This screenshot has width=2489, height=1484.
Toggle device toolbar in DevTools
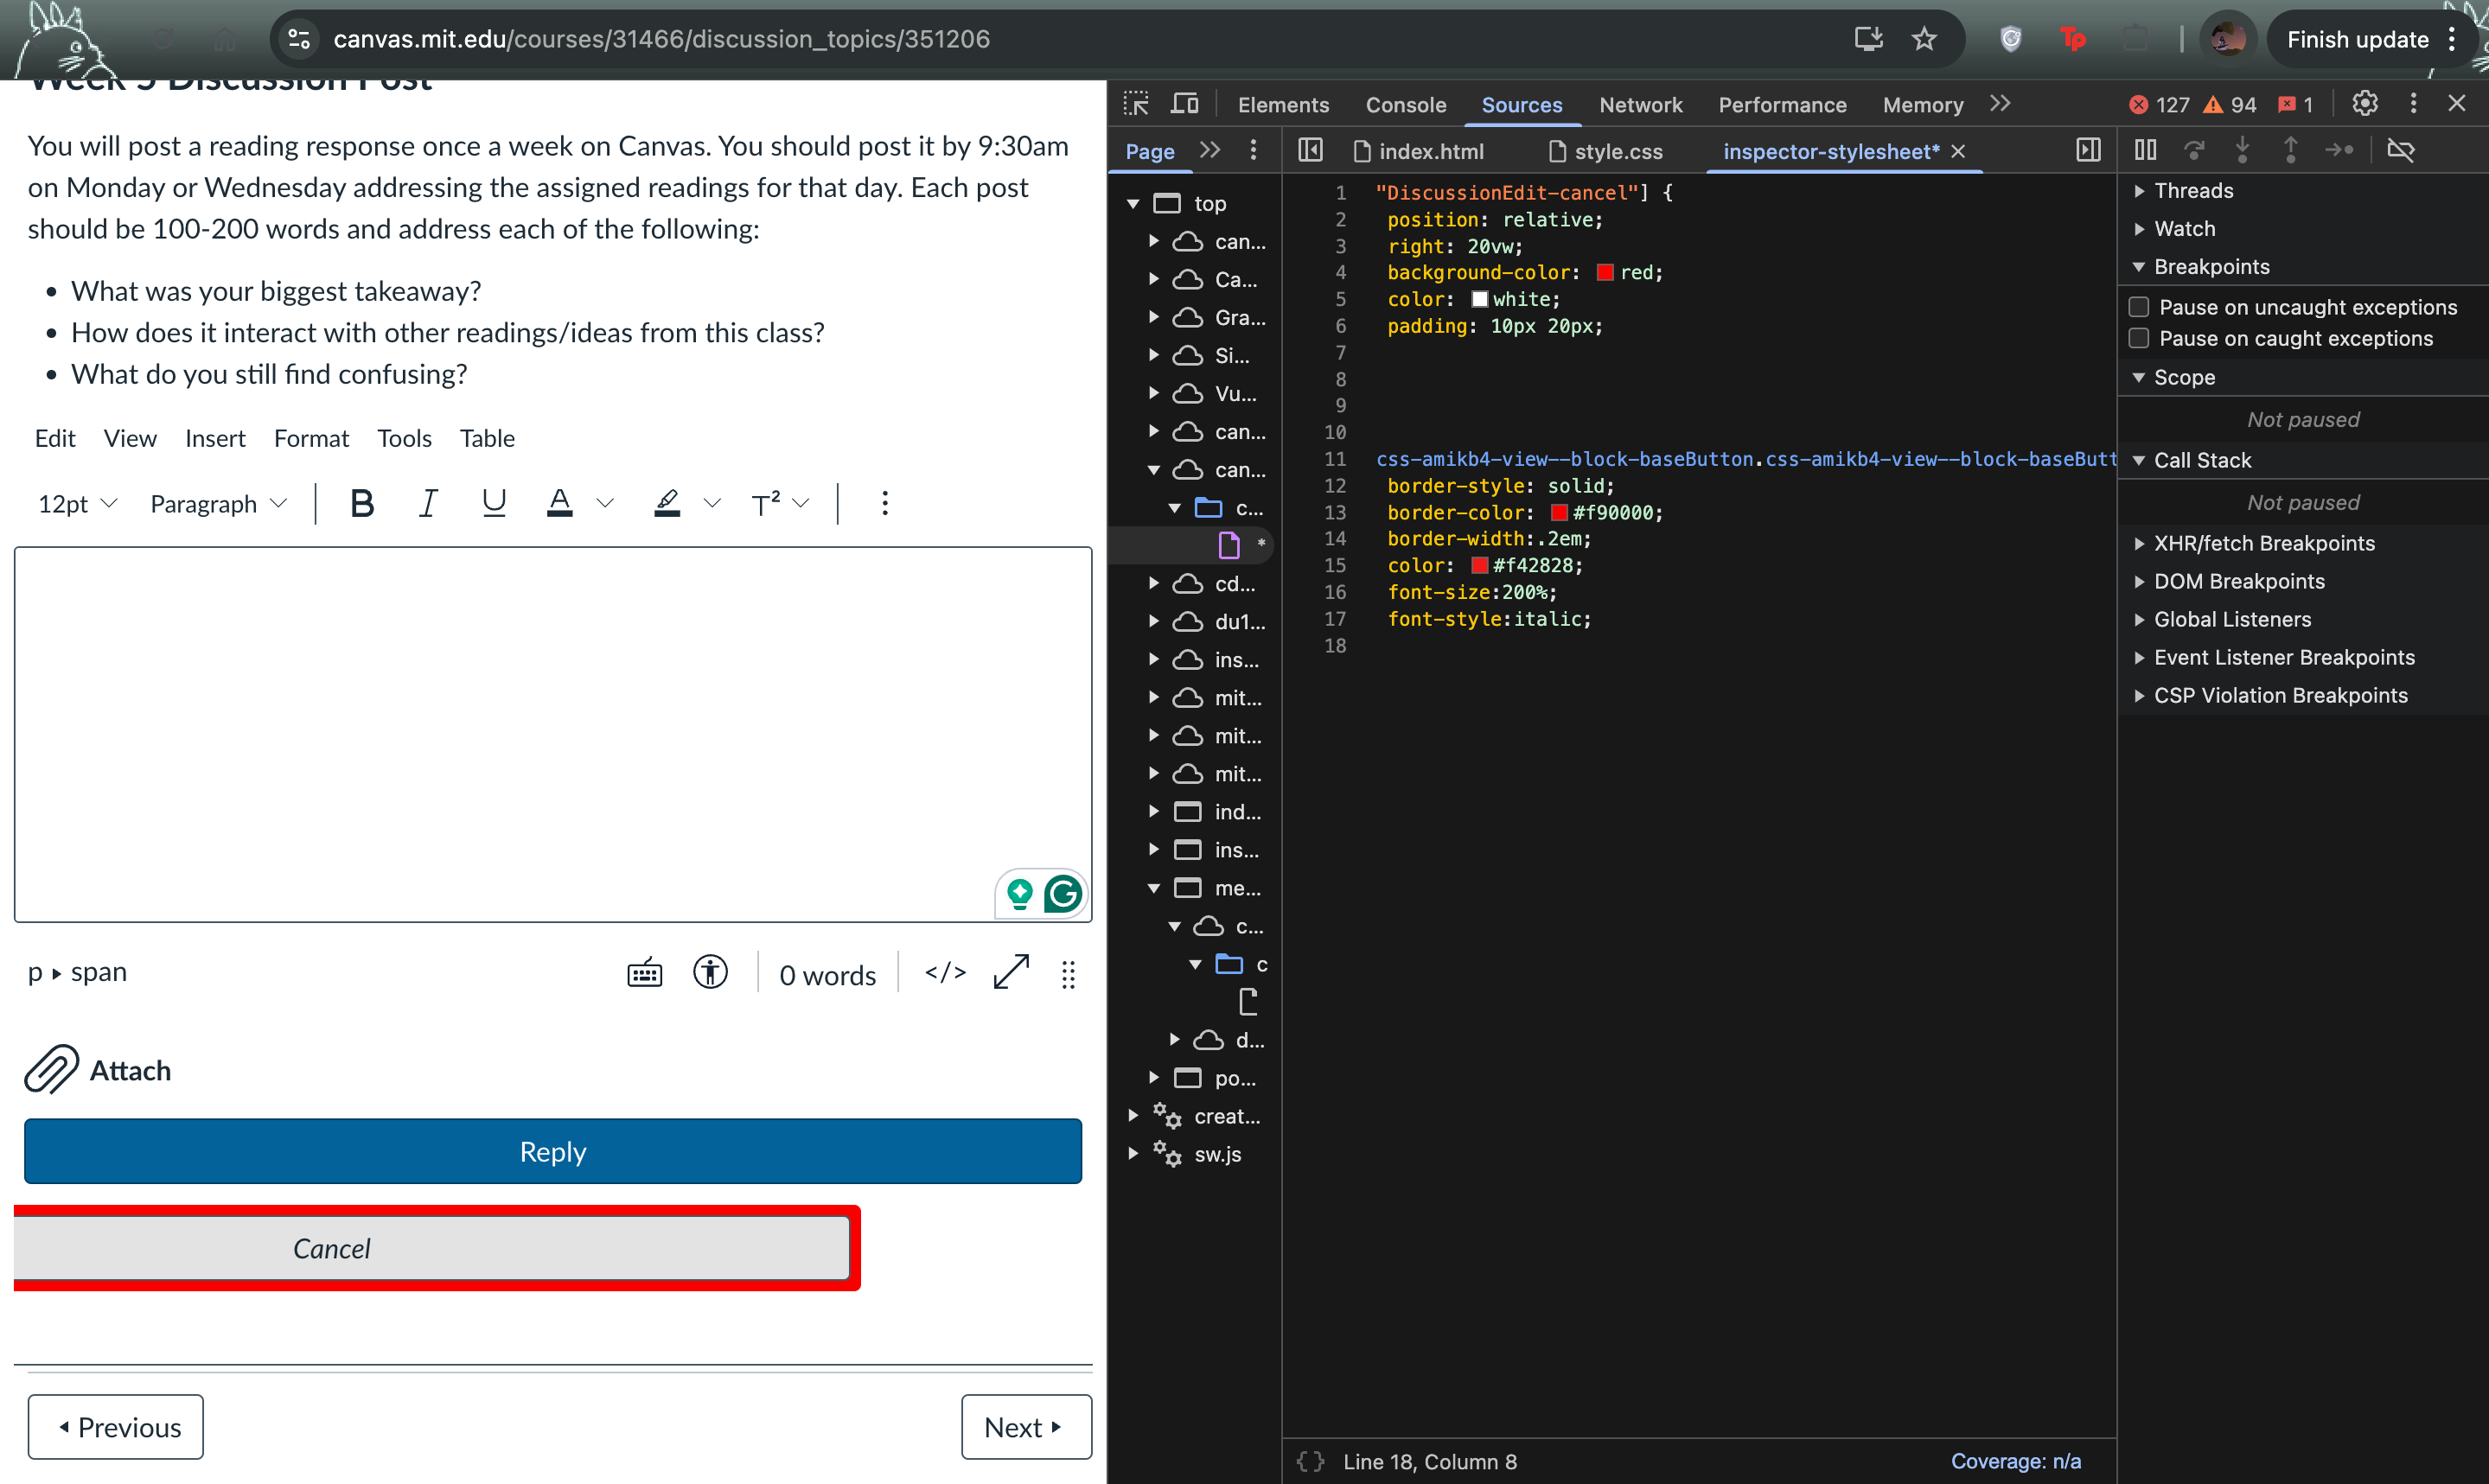(x=1185, y=104)
